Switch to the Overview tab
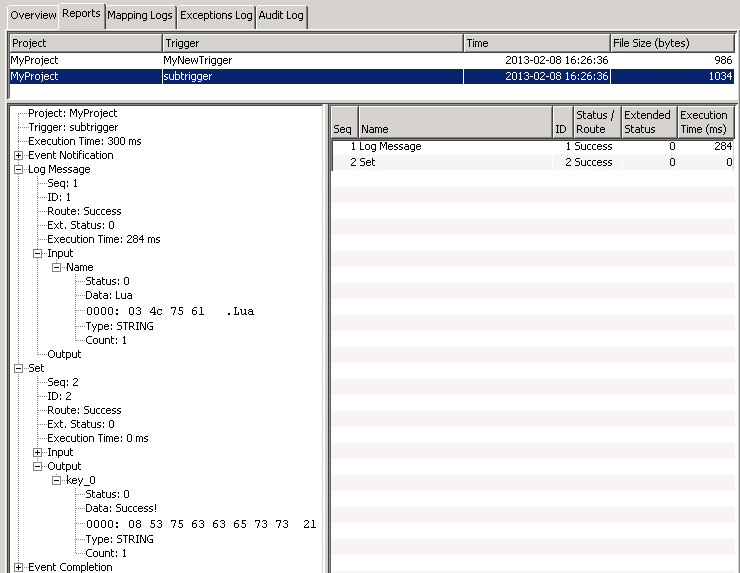740x573 pixels. pos(33,16)
